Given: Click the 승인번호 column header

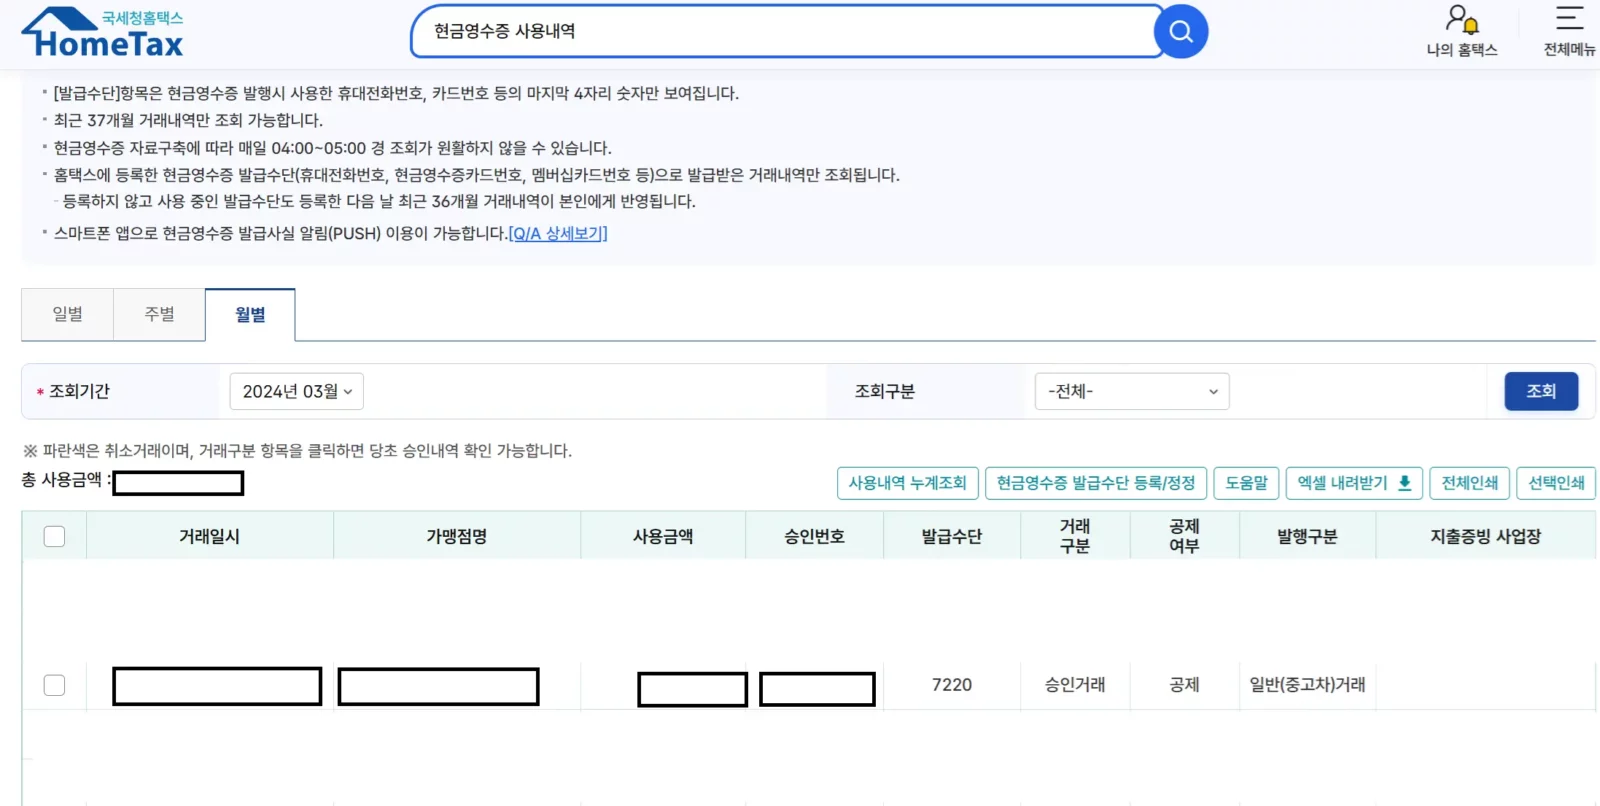Looking at the screenshot, I should tap(815, 536).
